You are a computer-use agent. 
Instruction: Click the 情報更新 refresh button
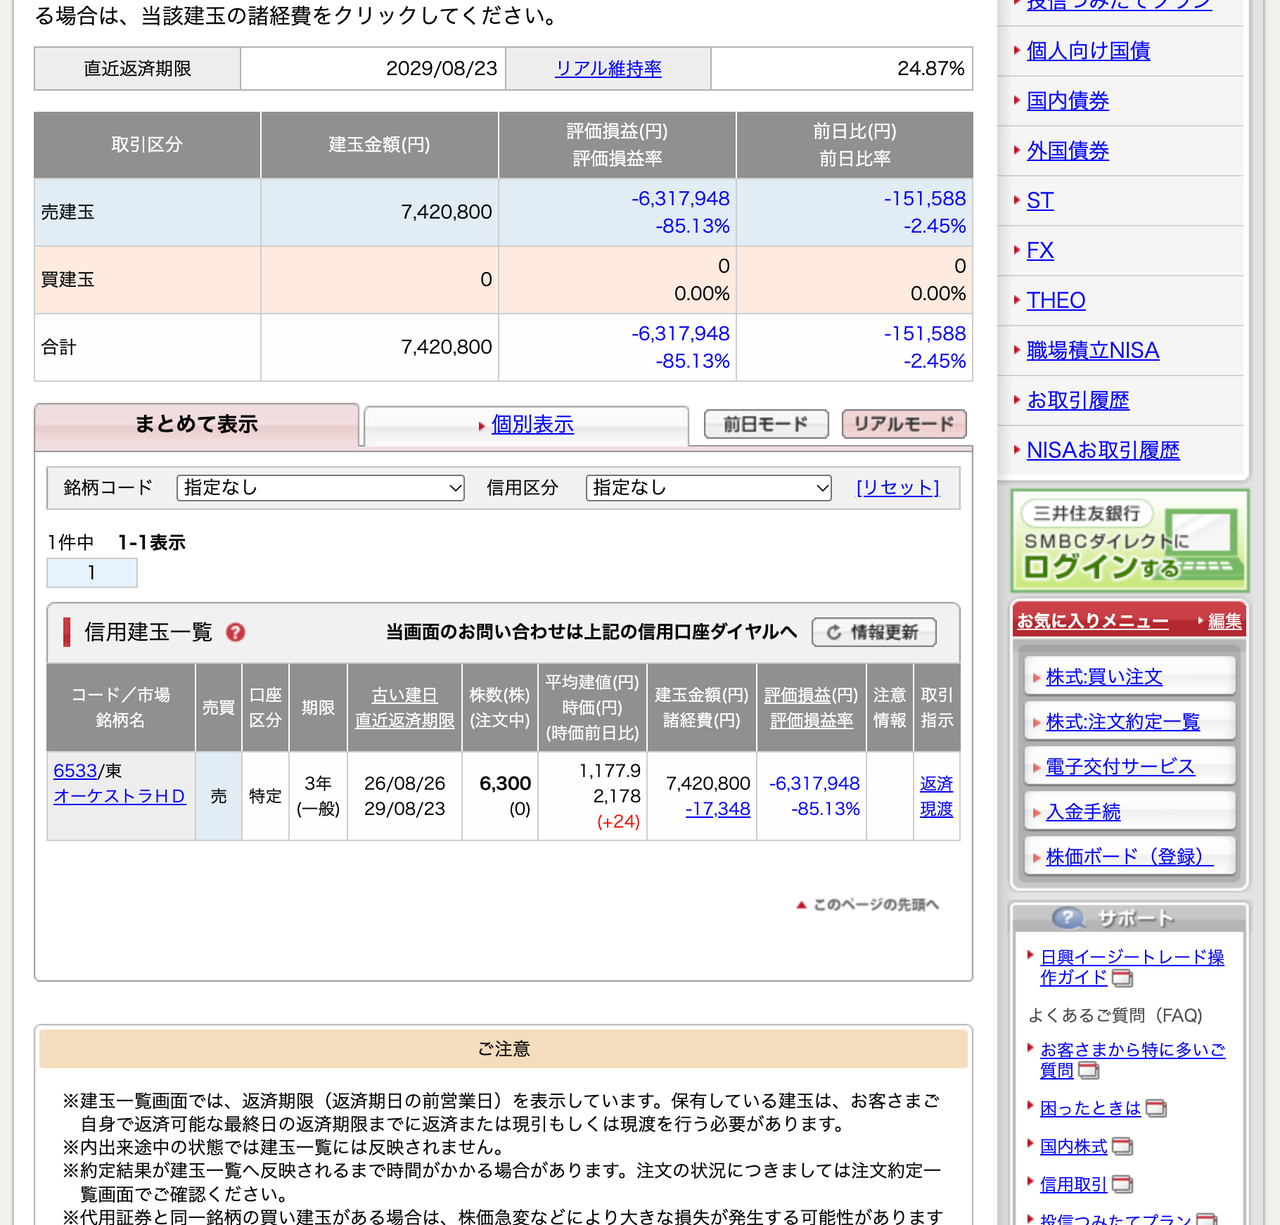(x=874, y=632)
